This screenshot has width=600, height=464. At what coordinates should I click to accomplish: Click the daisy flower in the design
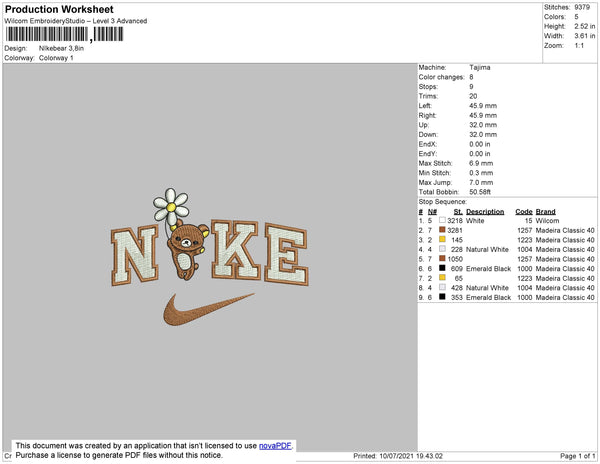click(x=171, y=207)
